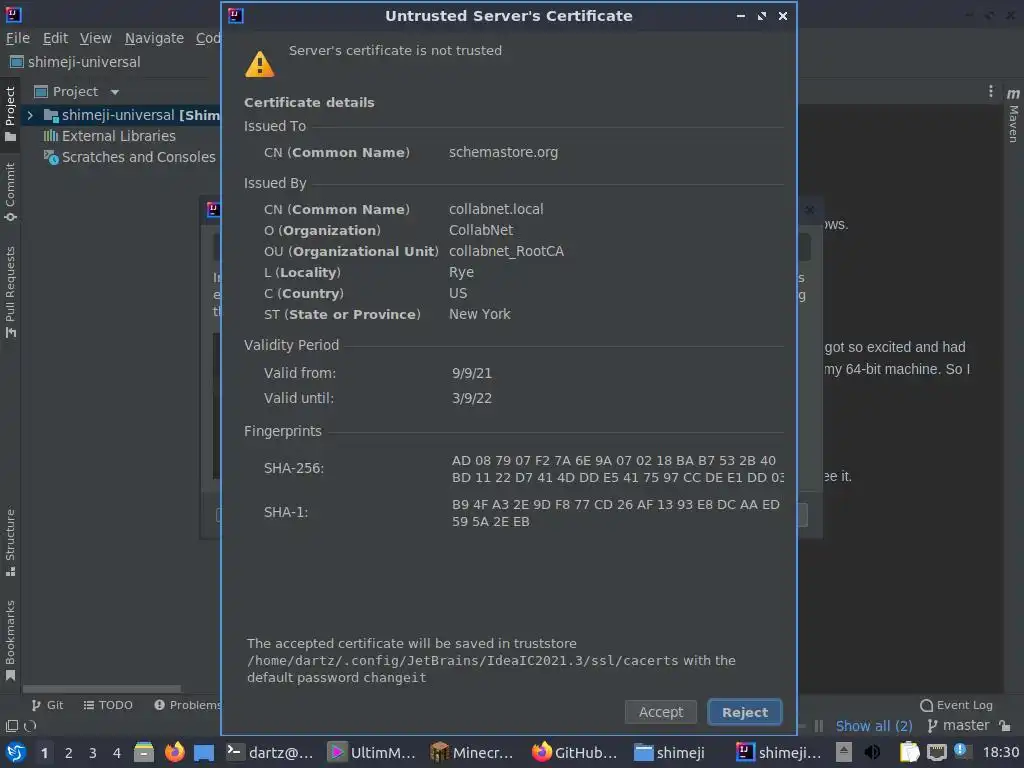Open the file manager launcher in taskbar
1024x768 pixels.
[x=144, y=752]
